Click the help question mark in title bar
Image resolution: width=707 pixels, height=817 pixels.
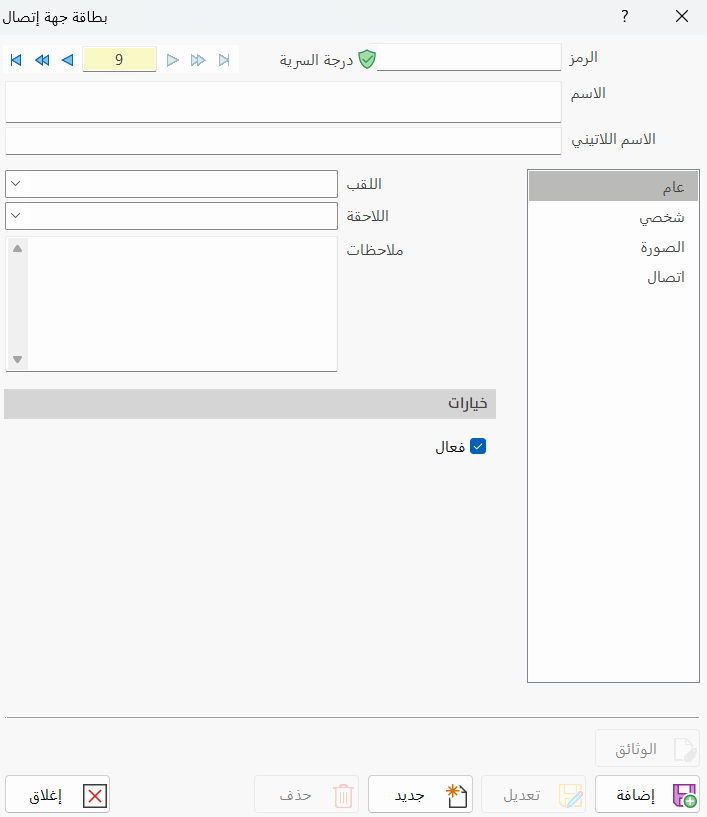625,16
